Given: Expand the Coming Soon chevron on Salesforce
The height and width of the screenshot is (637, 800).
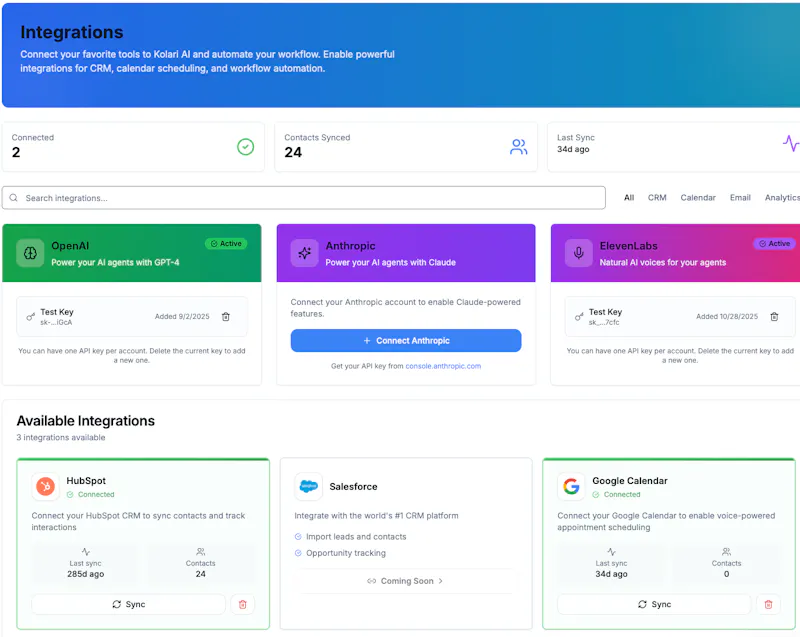Looking at the screenshot, I should click(441, 581).
